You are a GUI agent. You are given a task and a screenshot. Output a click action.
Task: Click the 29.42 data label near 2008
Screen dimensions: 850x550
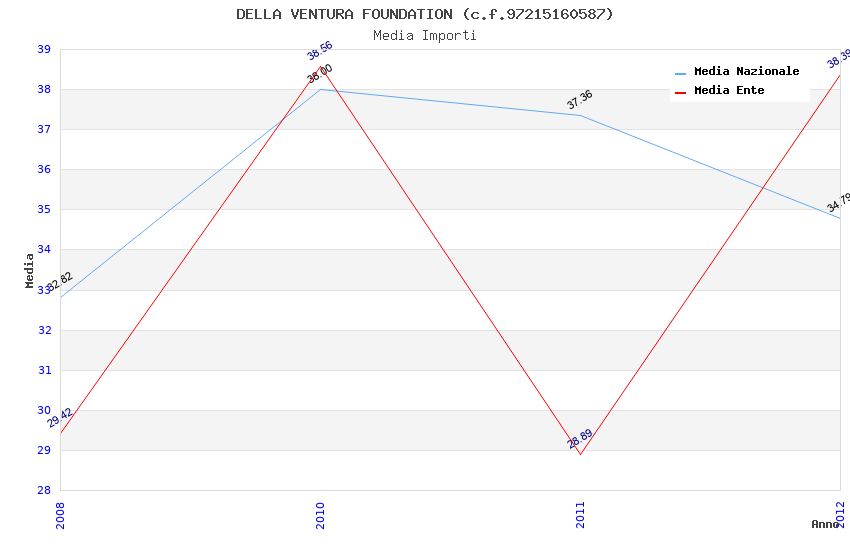[x=60, y=418]
